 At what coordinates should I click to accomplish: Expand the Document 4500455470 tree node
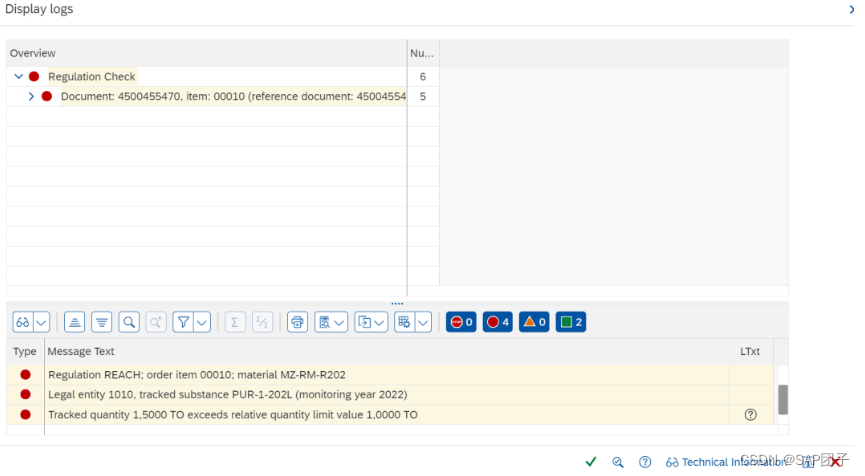click(x=31, y=97)
